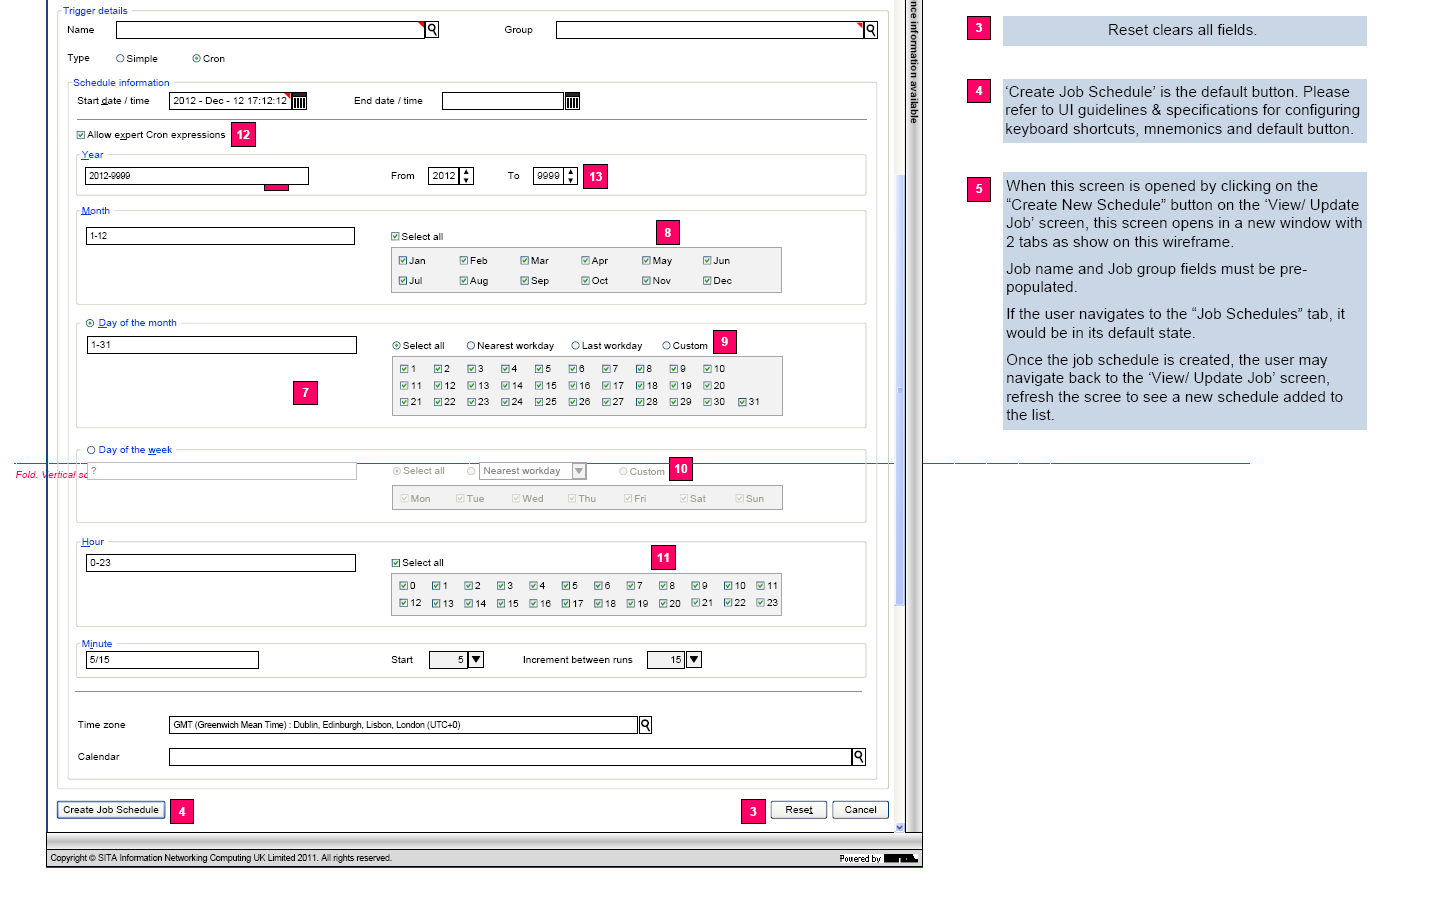Viewport: 1440px width, 900px height.
Task: Open the Nearest workday dropdown
Action: coord(579,470)
